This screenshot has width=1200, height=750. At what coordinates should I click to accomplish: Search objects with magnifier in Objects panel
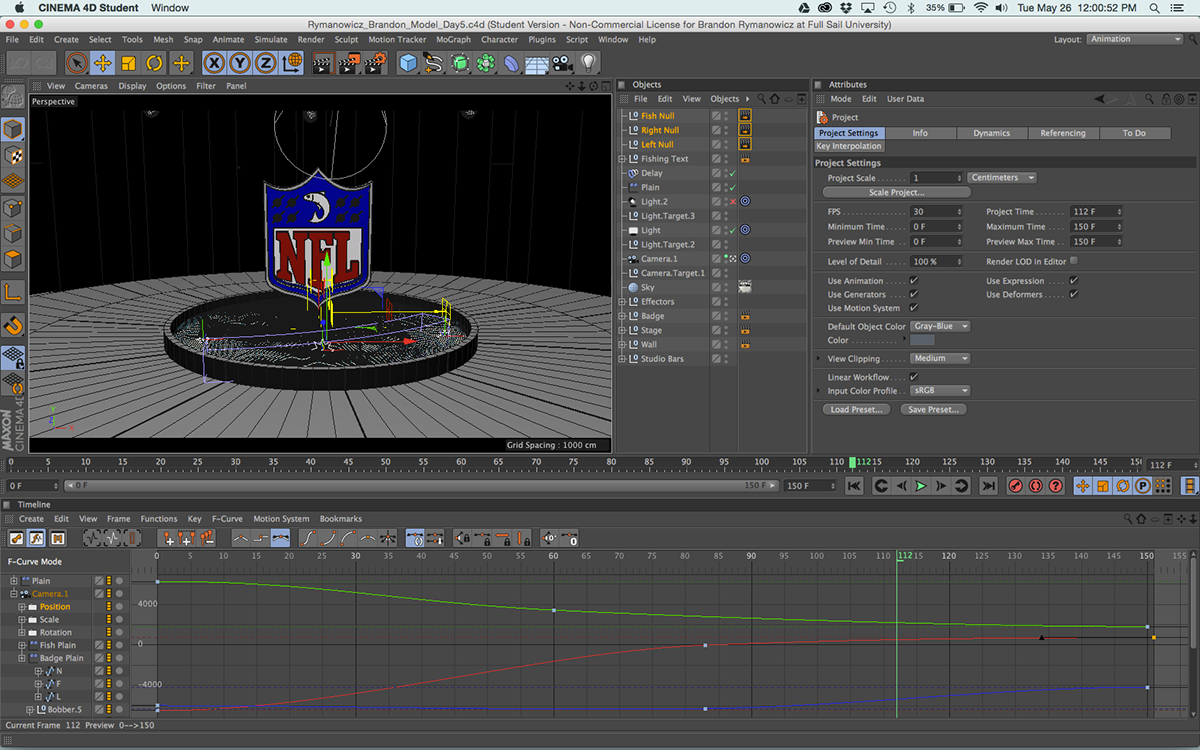point(760,99)
